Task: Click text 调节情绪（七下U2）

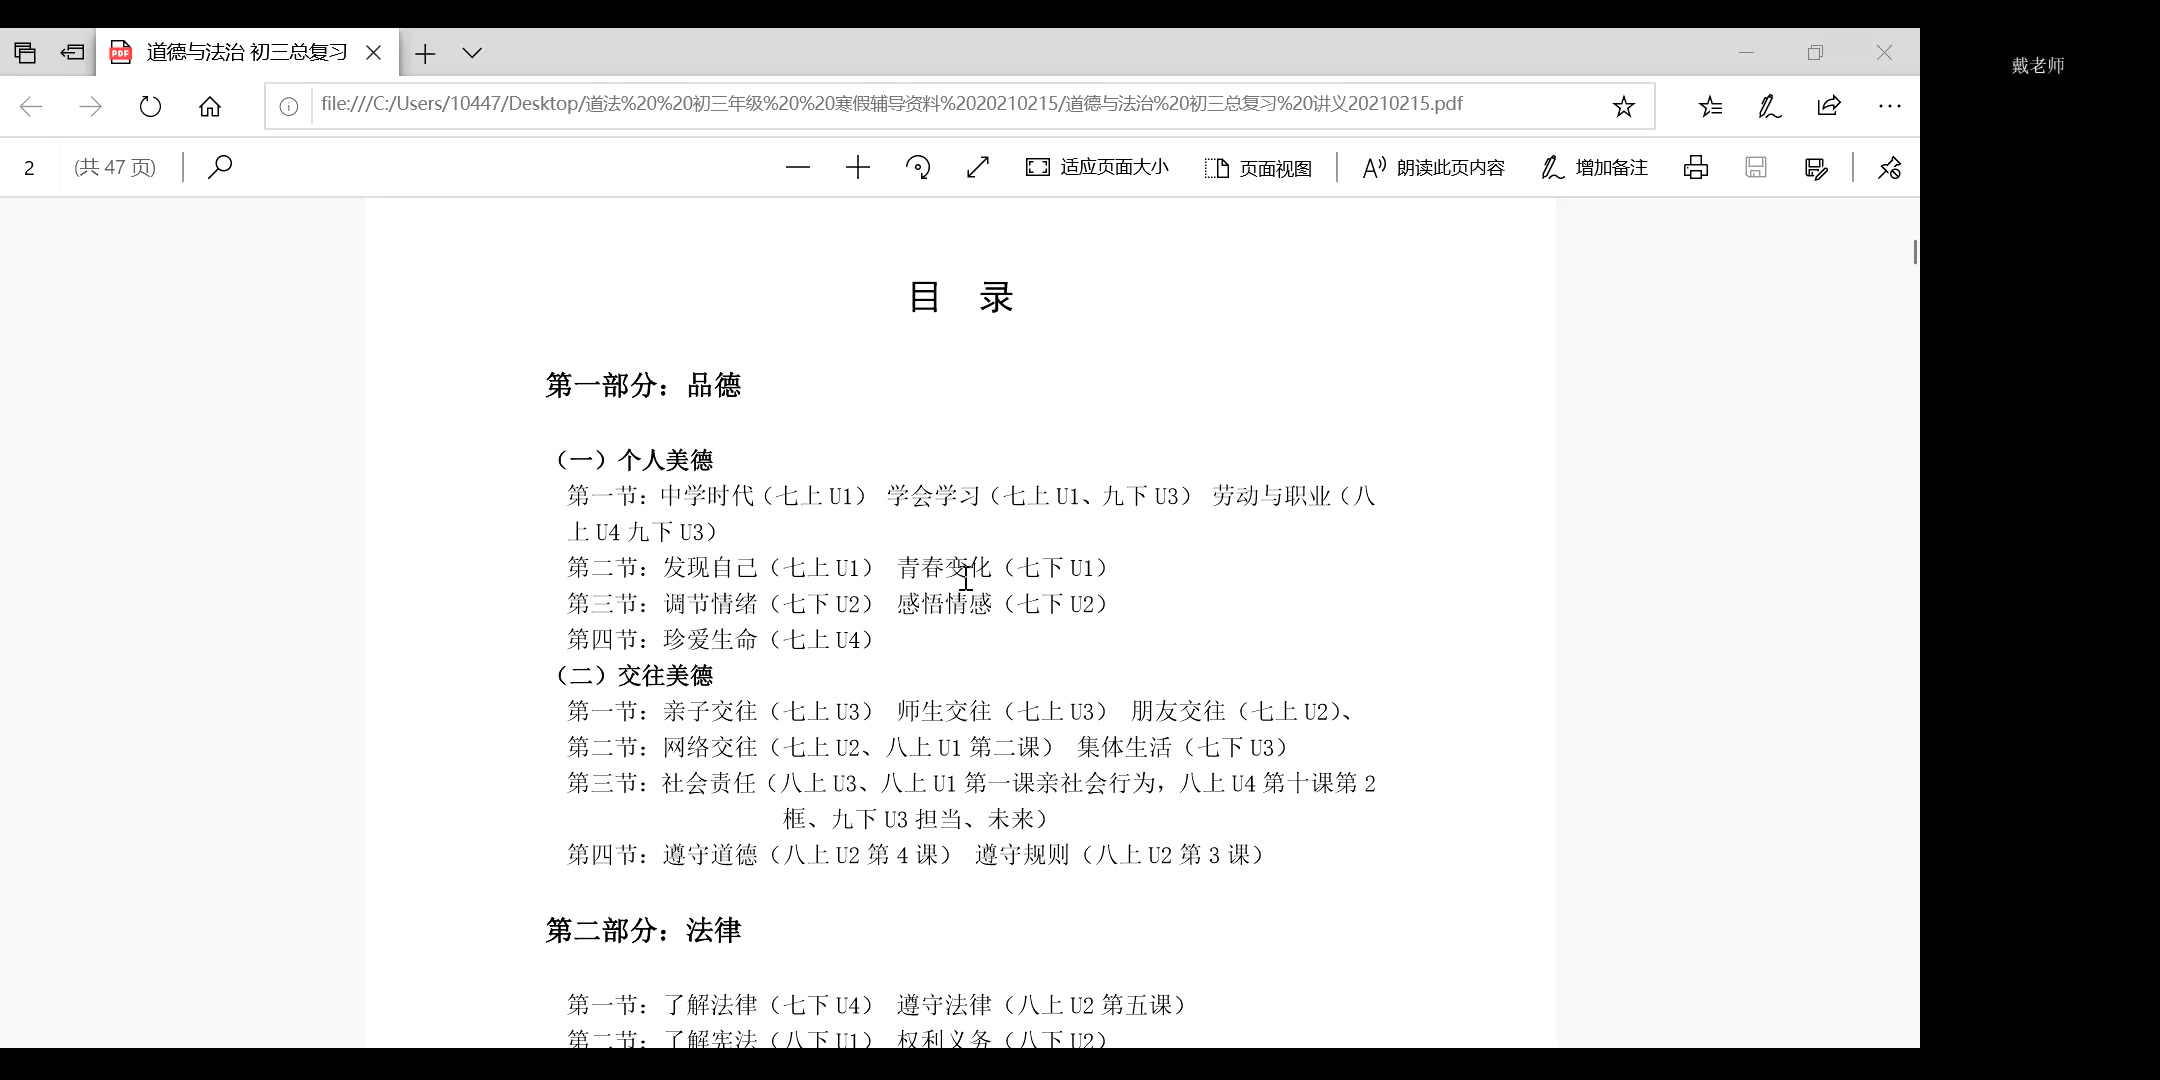Action: pyautogui.click(x=767, y=604)
